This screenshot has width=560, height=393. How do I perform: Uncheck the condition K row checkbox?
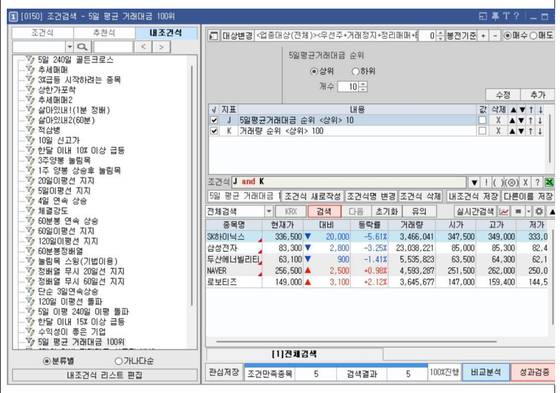(214, 131)
